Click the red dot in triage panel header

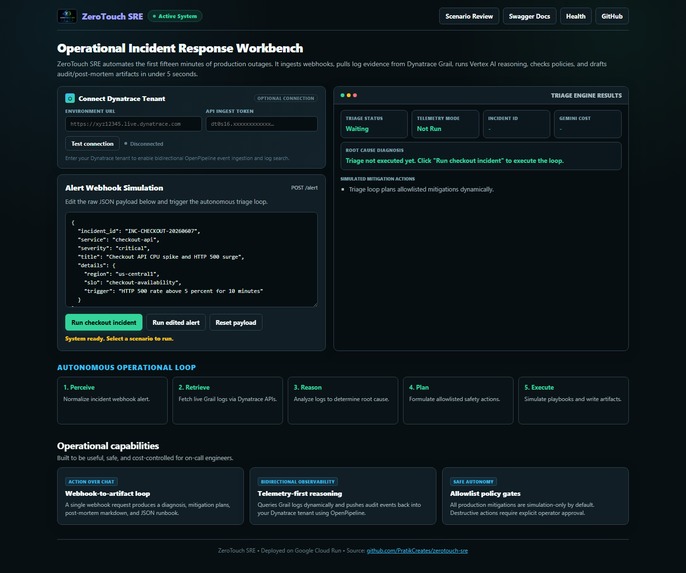(x=355, y=95)
